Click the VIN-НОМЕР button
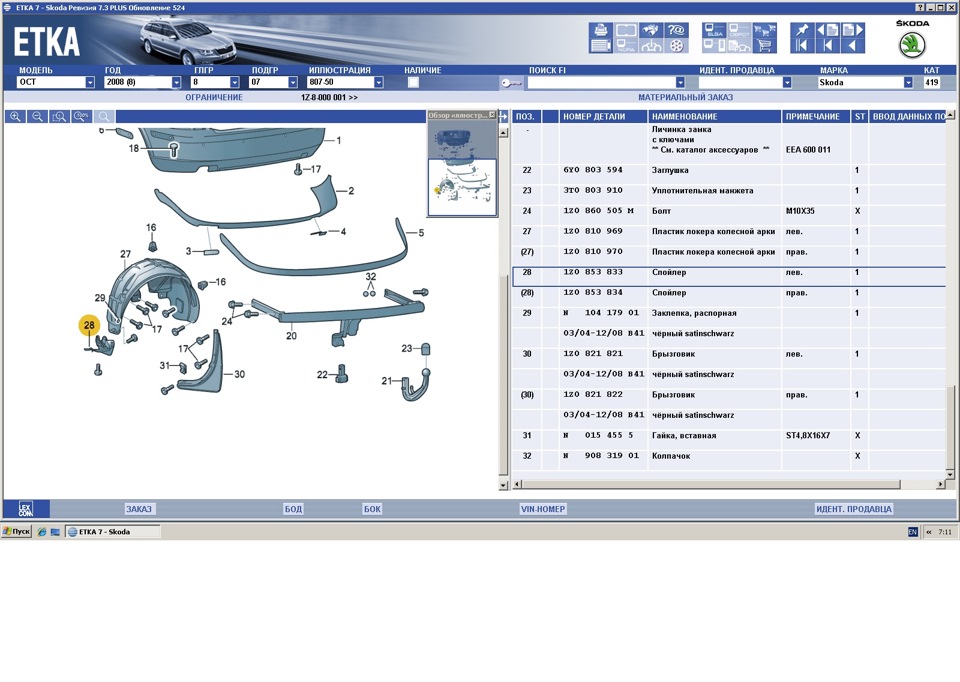Screen dimensions: 960x682 (x=543, y=509)
